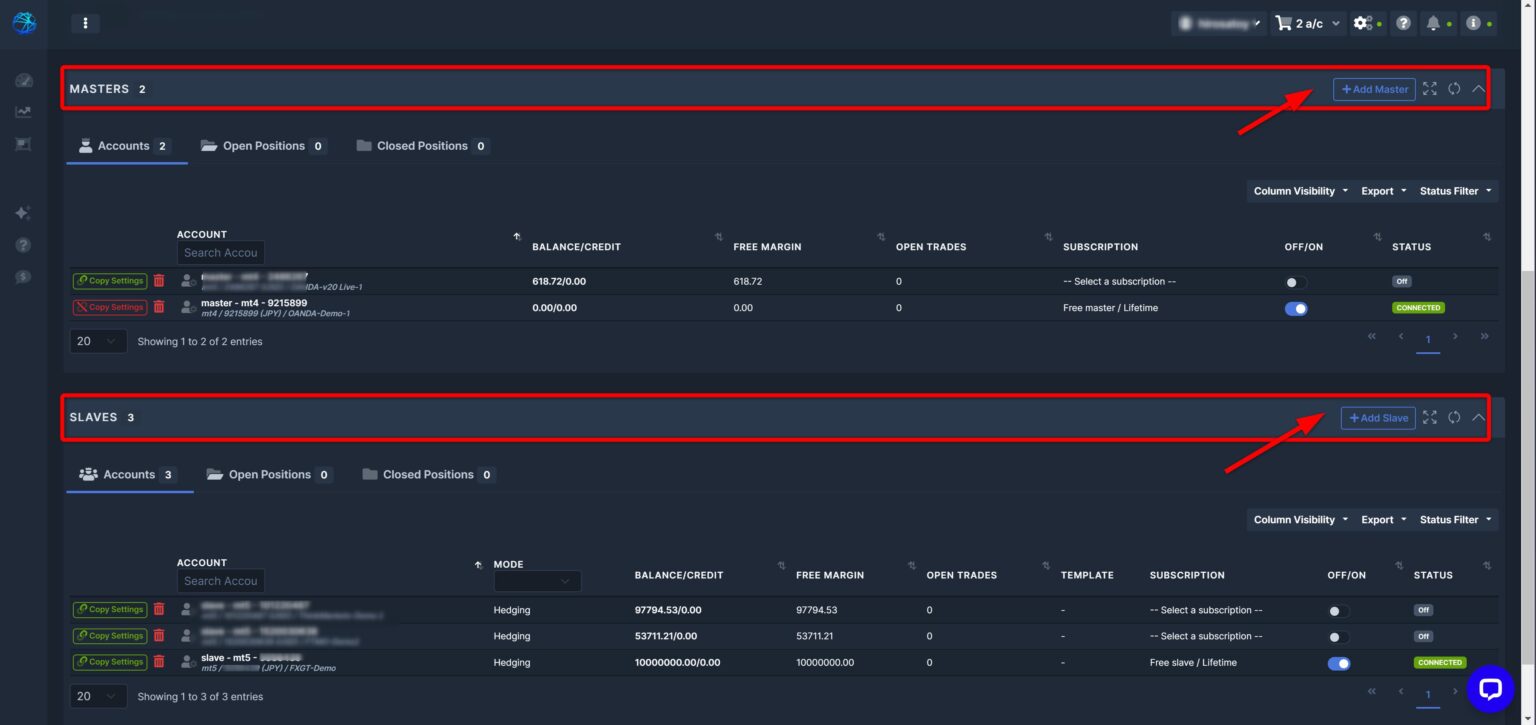1536x725 pixels.
Task: Open the help question mark icon in top bar
Action: (1404, 23)
